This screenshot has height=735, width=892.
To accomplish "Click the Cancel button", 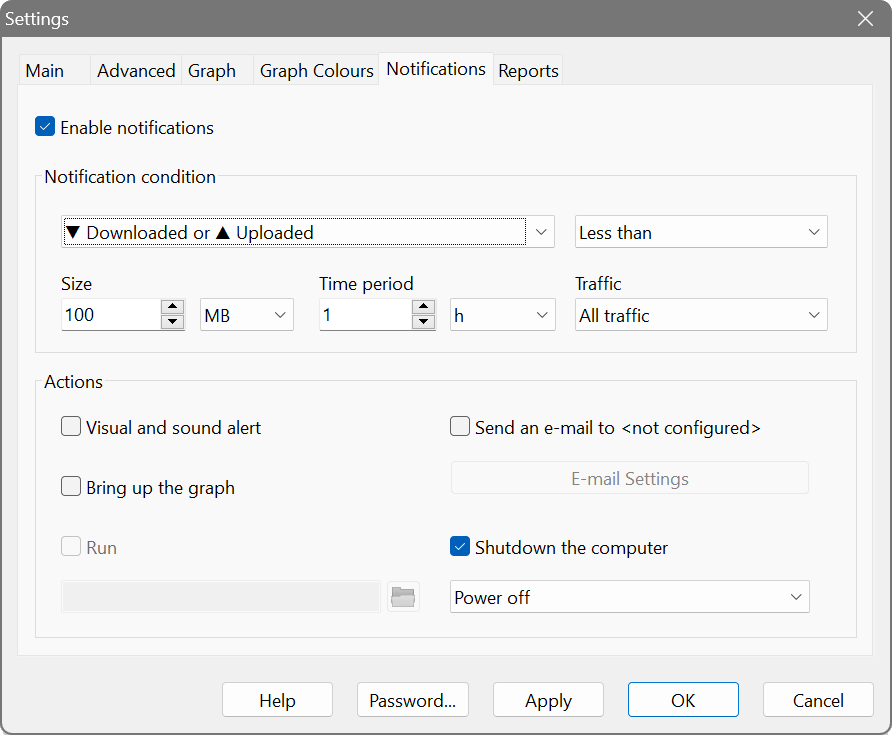I will click(x=818, y=700).
